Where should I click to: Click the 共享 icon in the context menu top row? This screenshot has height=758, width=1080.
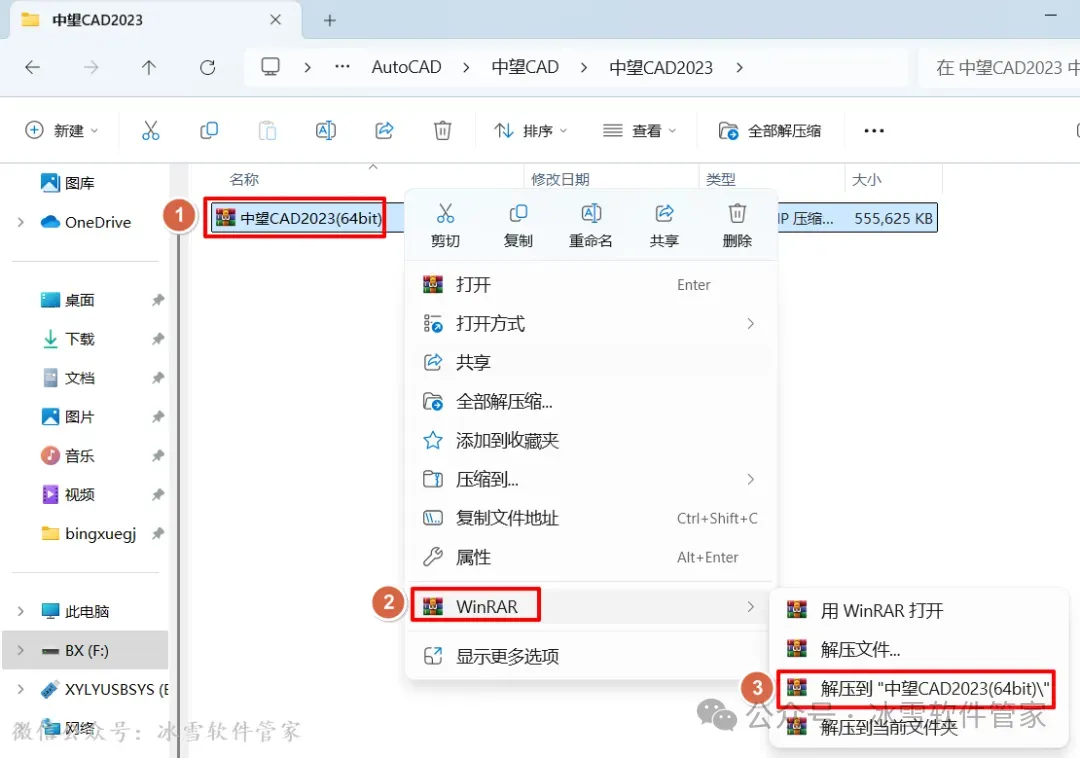pyautogui.click(x=664, y=213)
